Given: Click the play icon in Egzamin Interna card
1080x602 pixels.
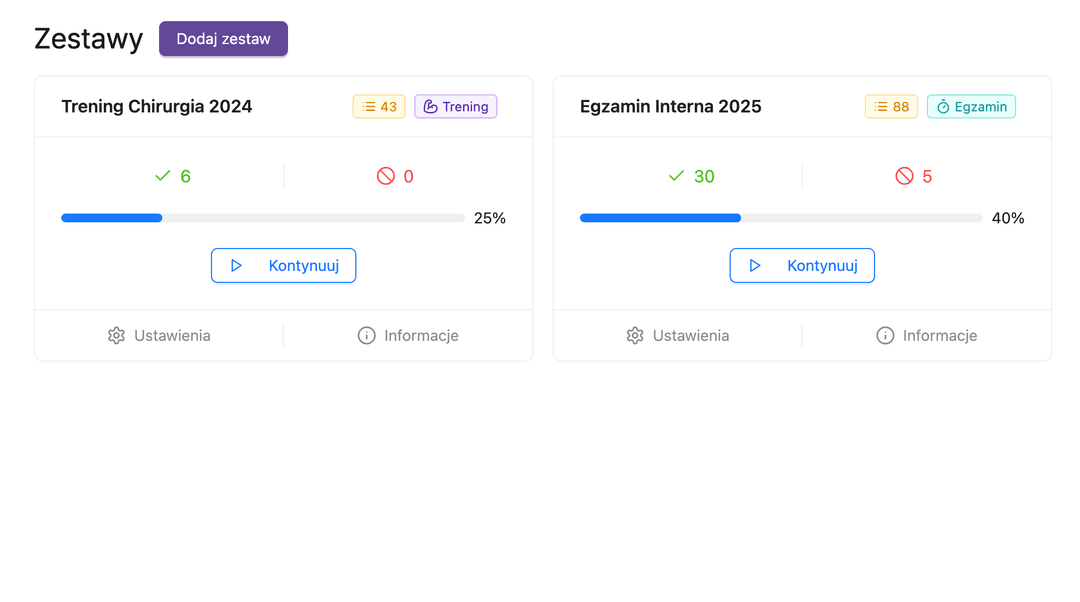Looking at the screenshot, I should click(x=755, y=265).
